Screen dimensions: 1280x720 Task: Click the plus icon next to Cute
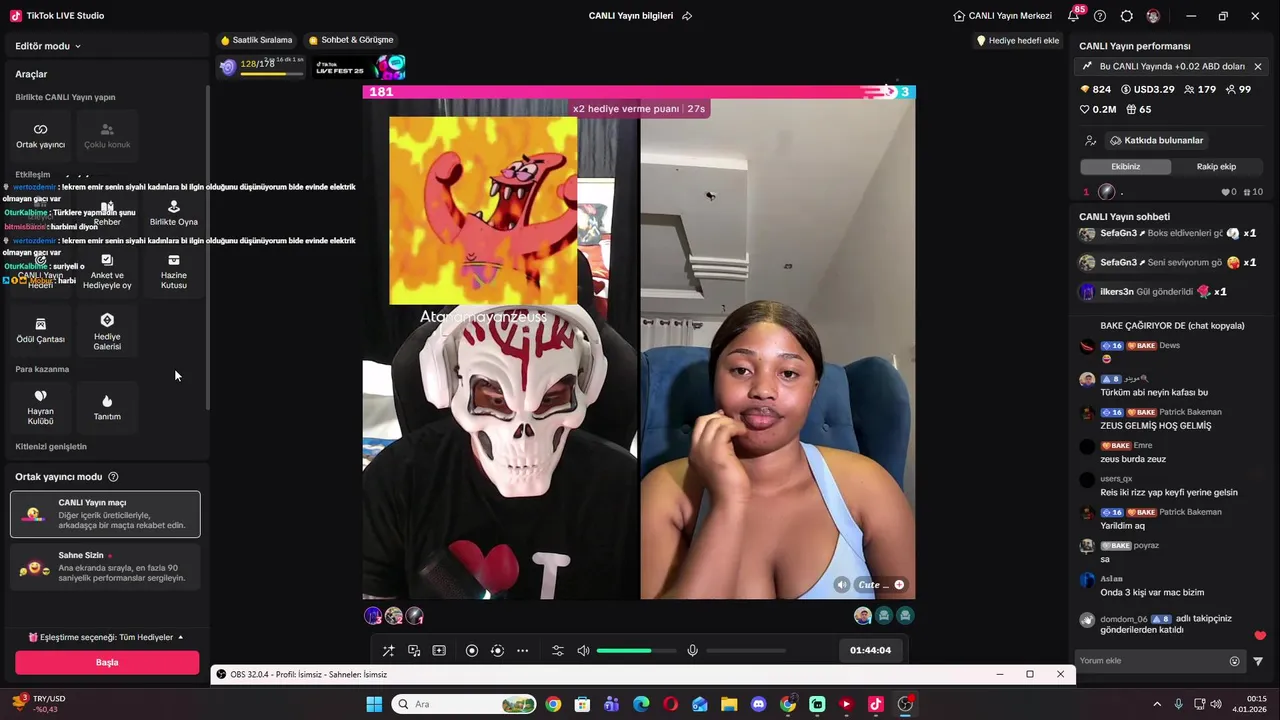(x=899, y=585)
